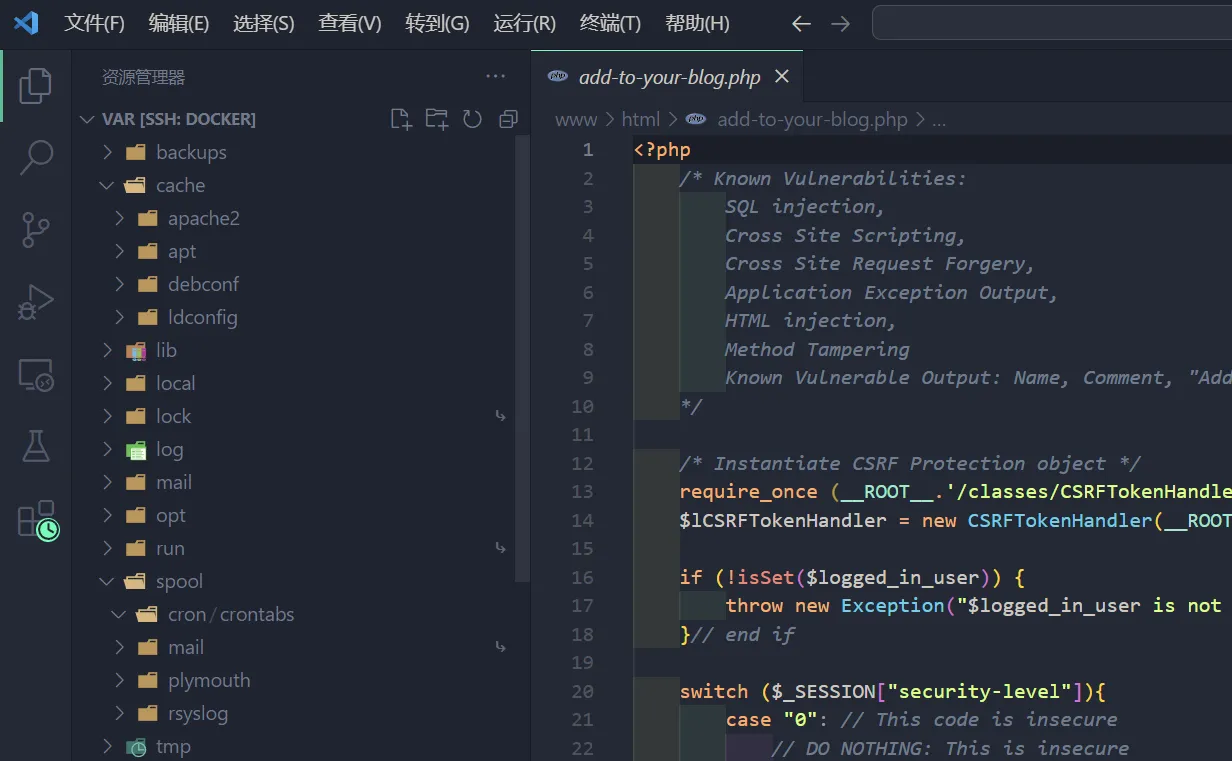
Task: Refresh the explorer file tree
Action: (473, 119)
